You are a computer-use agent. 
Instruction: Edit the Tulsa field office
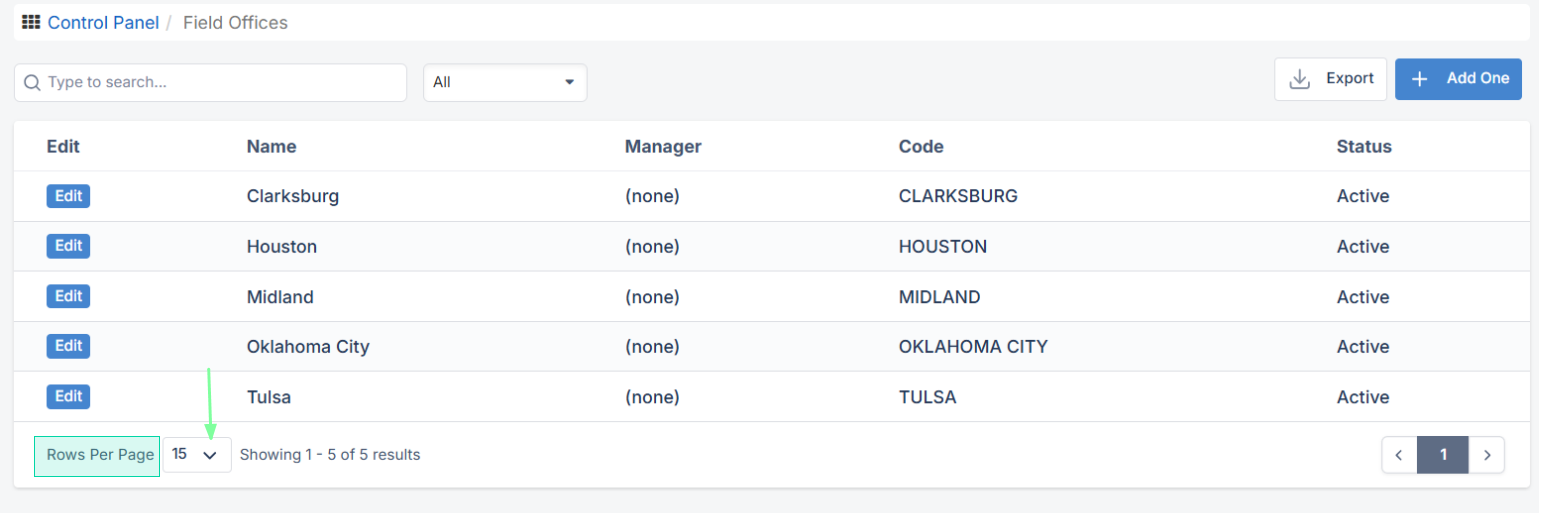(68, 396)
